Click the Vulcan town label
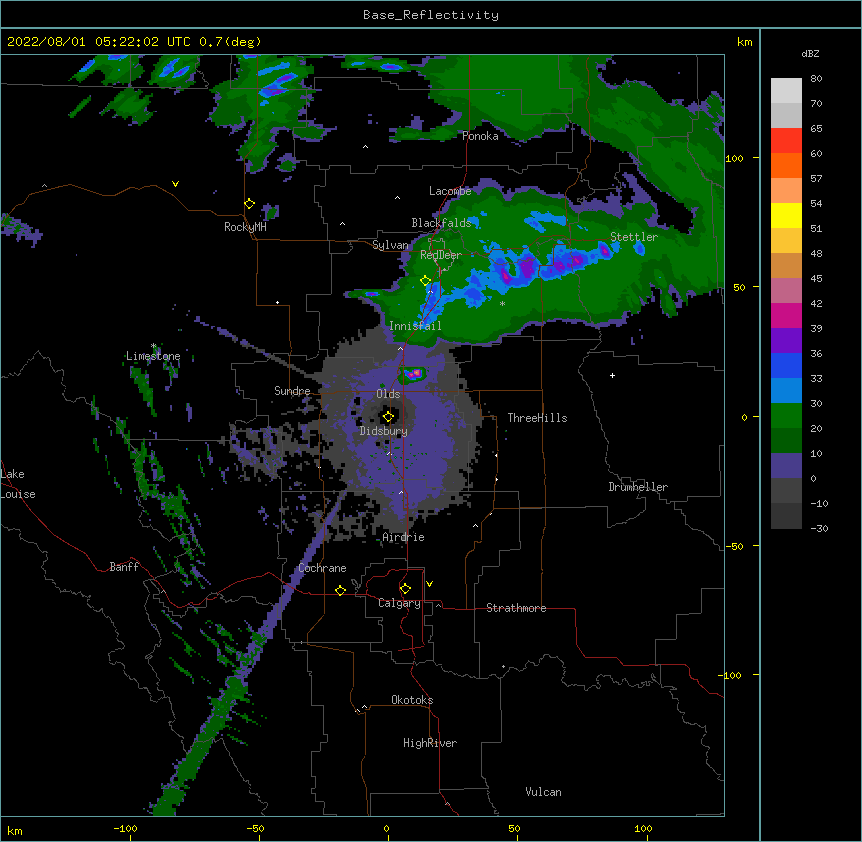The width and height of the screenshot is (862, 842). (x=543, y=792)
